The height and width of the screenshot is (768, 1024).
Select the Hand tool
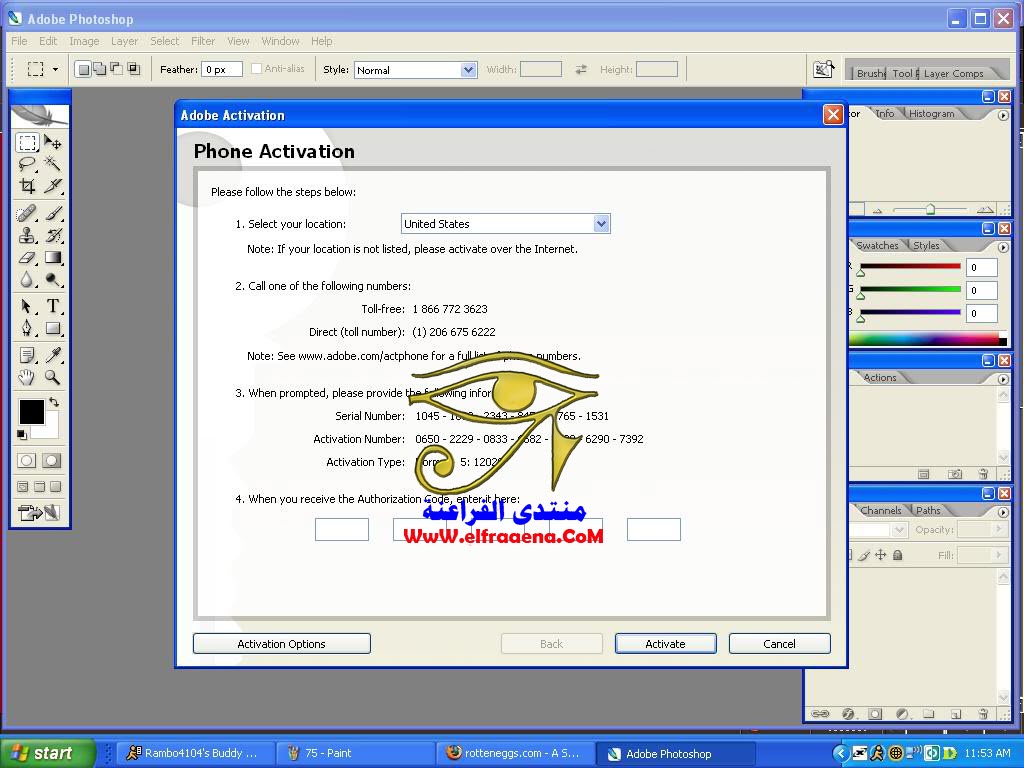pyautogui.click(x=27, y=377)
